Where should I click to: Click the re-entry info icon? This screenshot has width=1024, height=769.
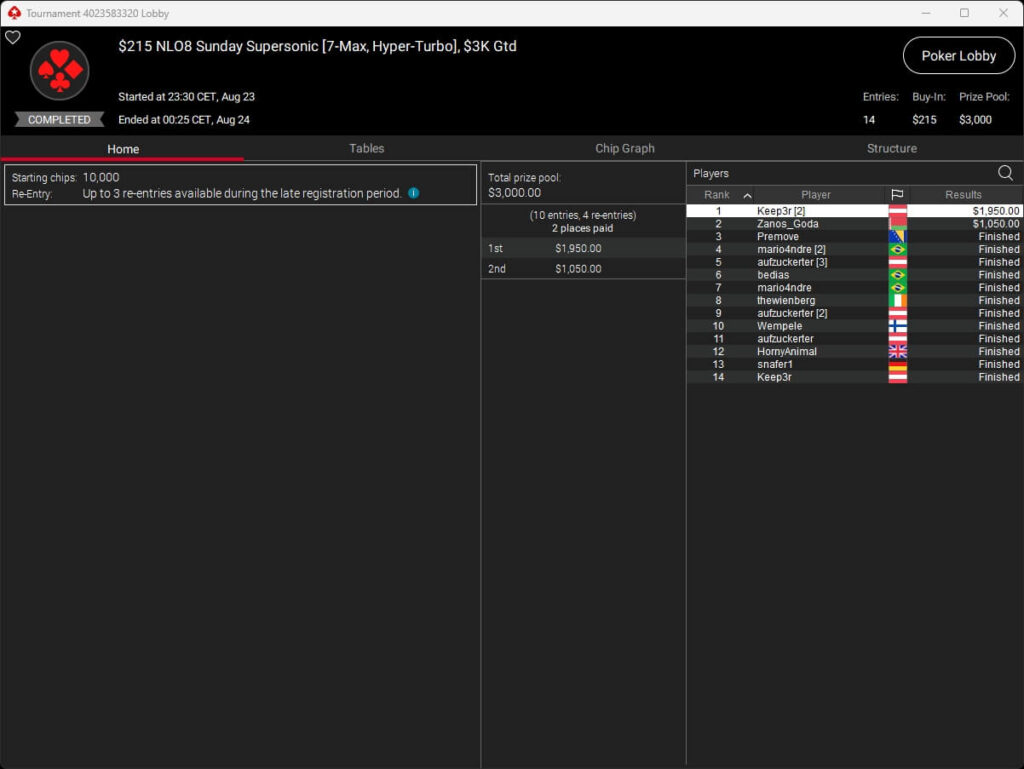click(x=413, y=193)
